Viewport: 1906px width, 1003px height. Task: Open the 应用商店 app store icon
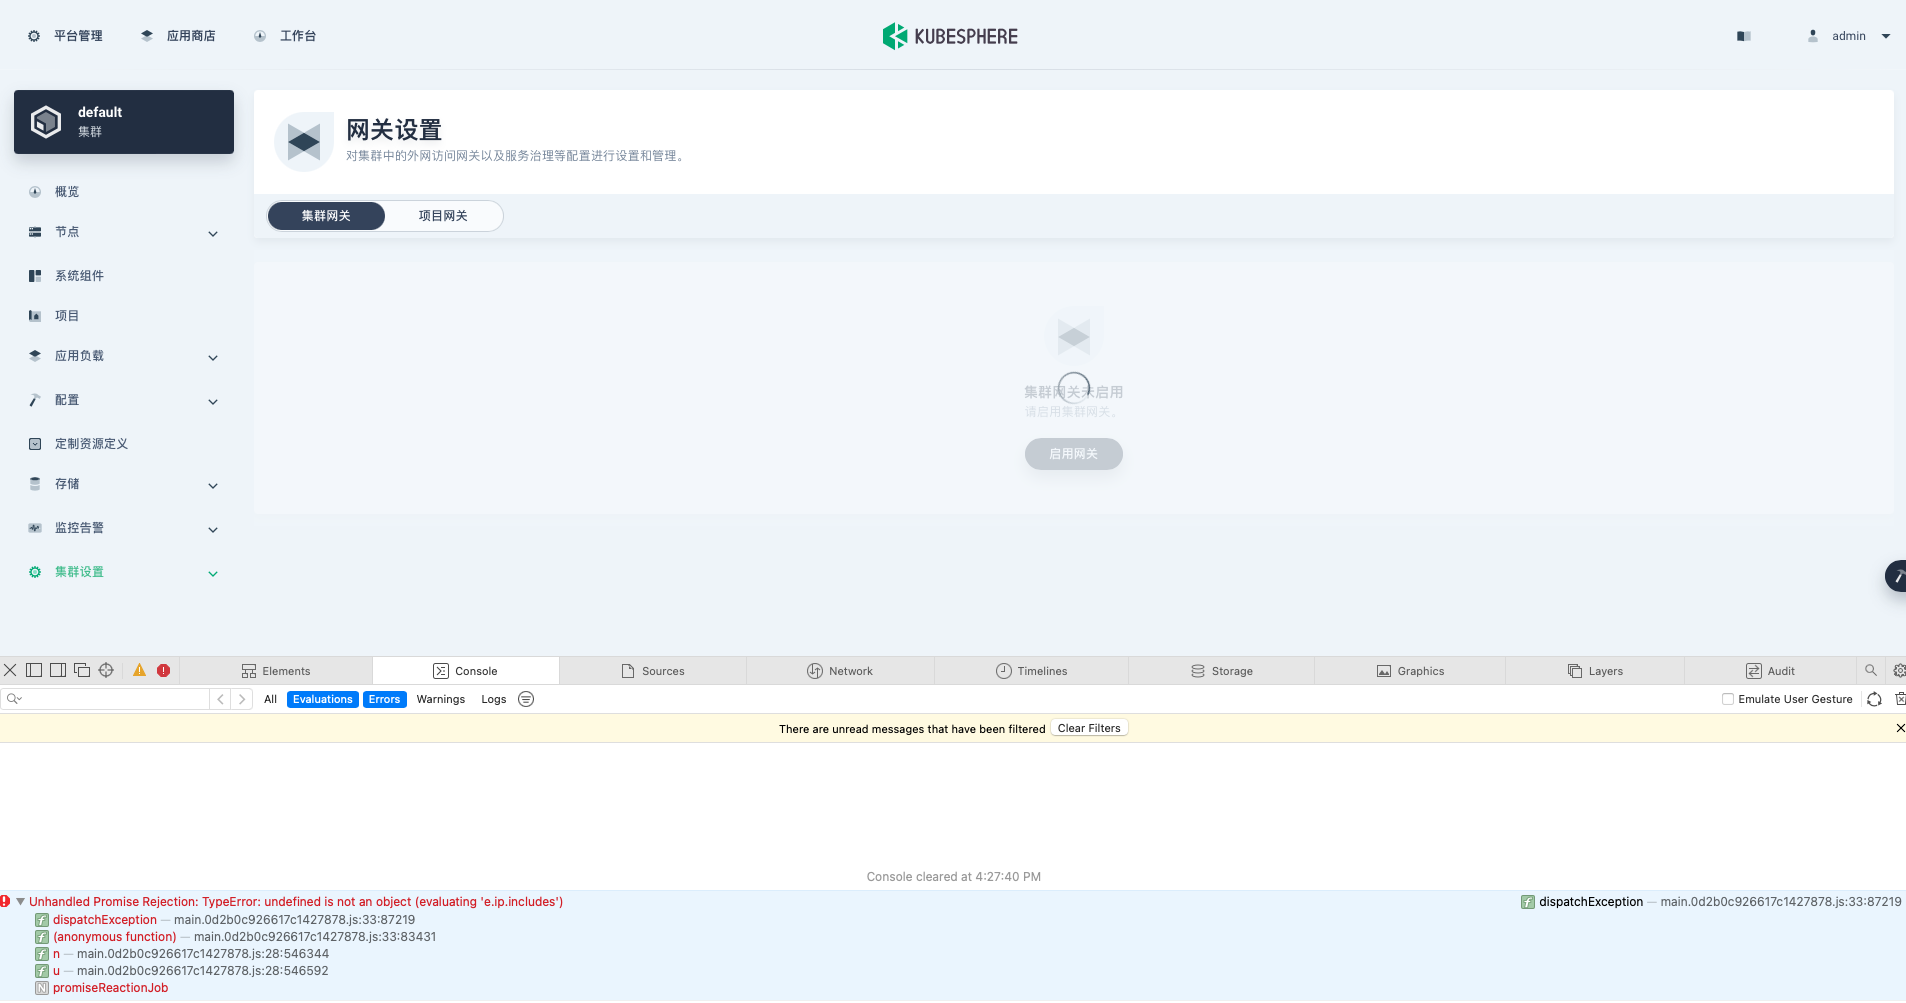(x=146, y=35)
